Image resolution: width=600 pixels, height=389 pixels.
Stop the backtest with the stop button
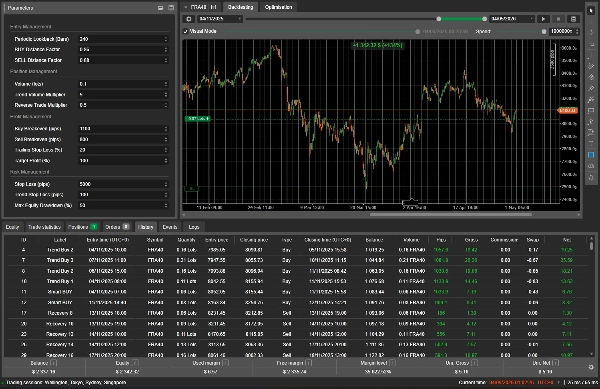click(x=558, y=19)
